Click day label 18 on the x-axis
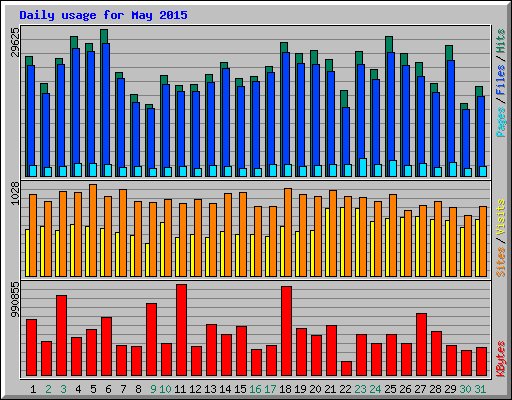Image resolution: width=512 pixels, height=400 pixels. tap(285, 389)
